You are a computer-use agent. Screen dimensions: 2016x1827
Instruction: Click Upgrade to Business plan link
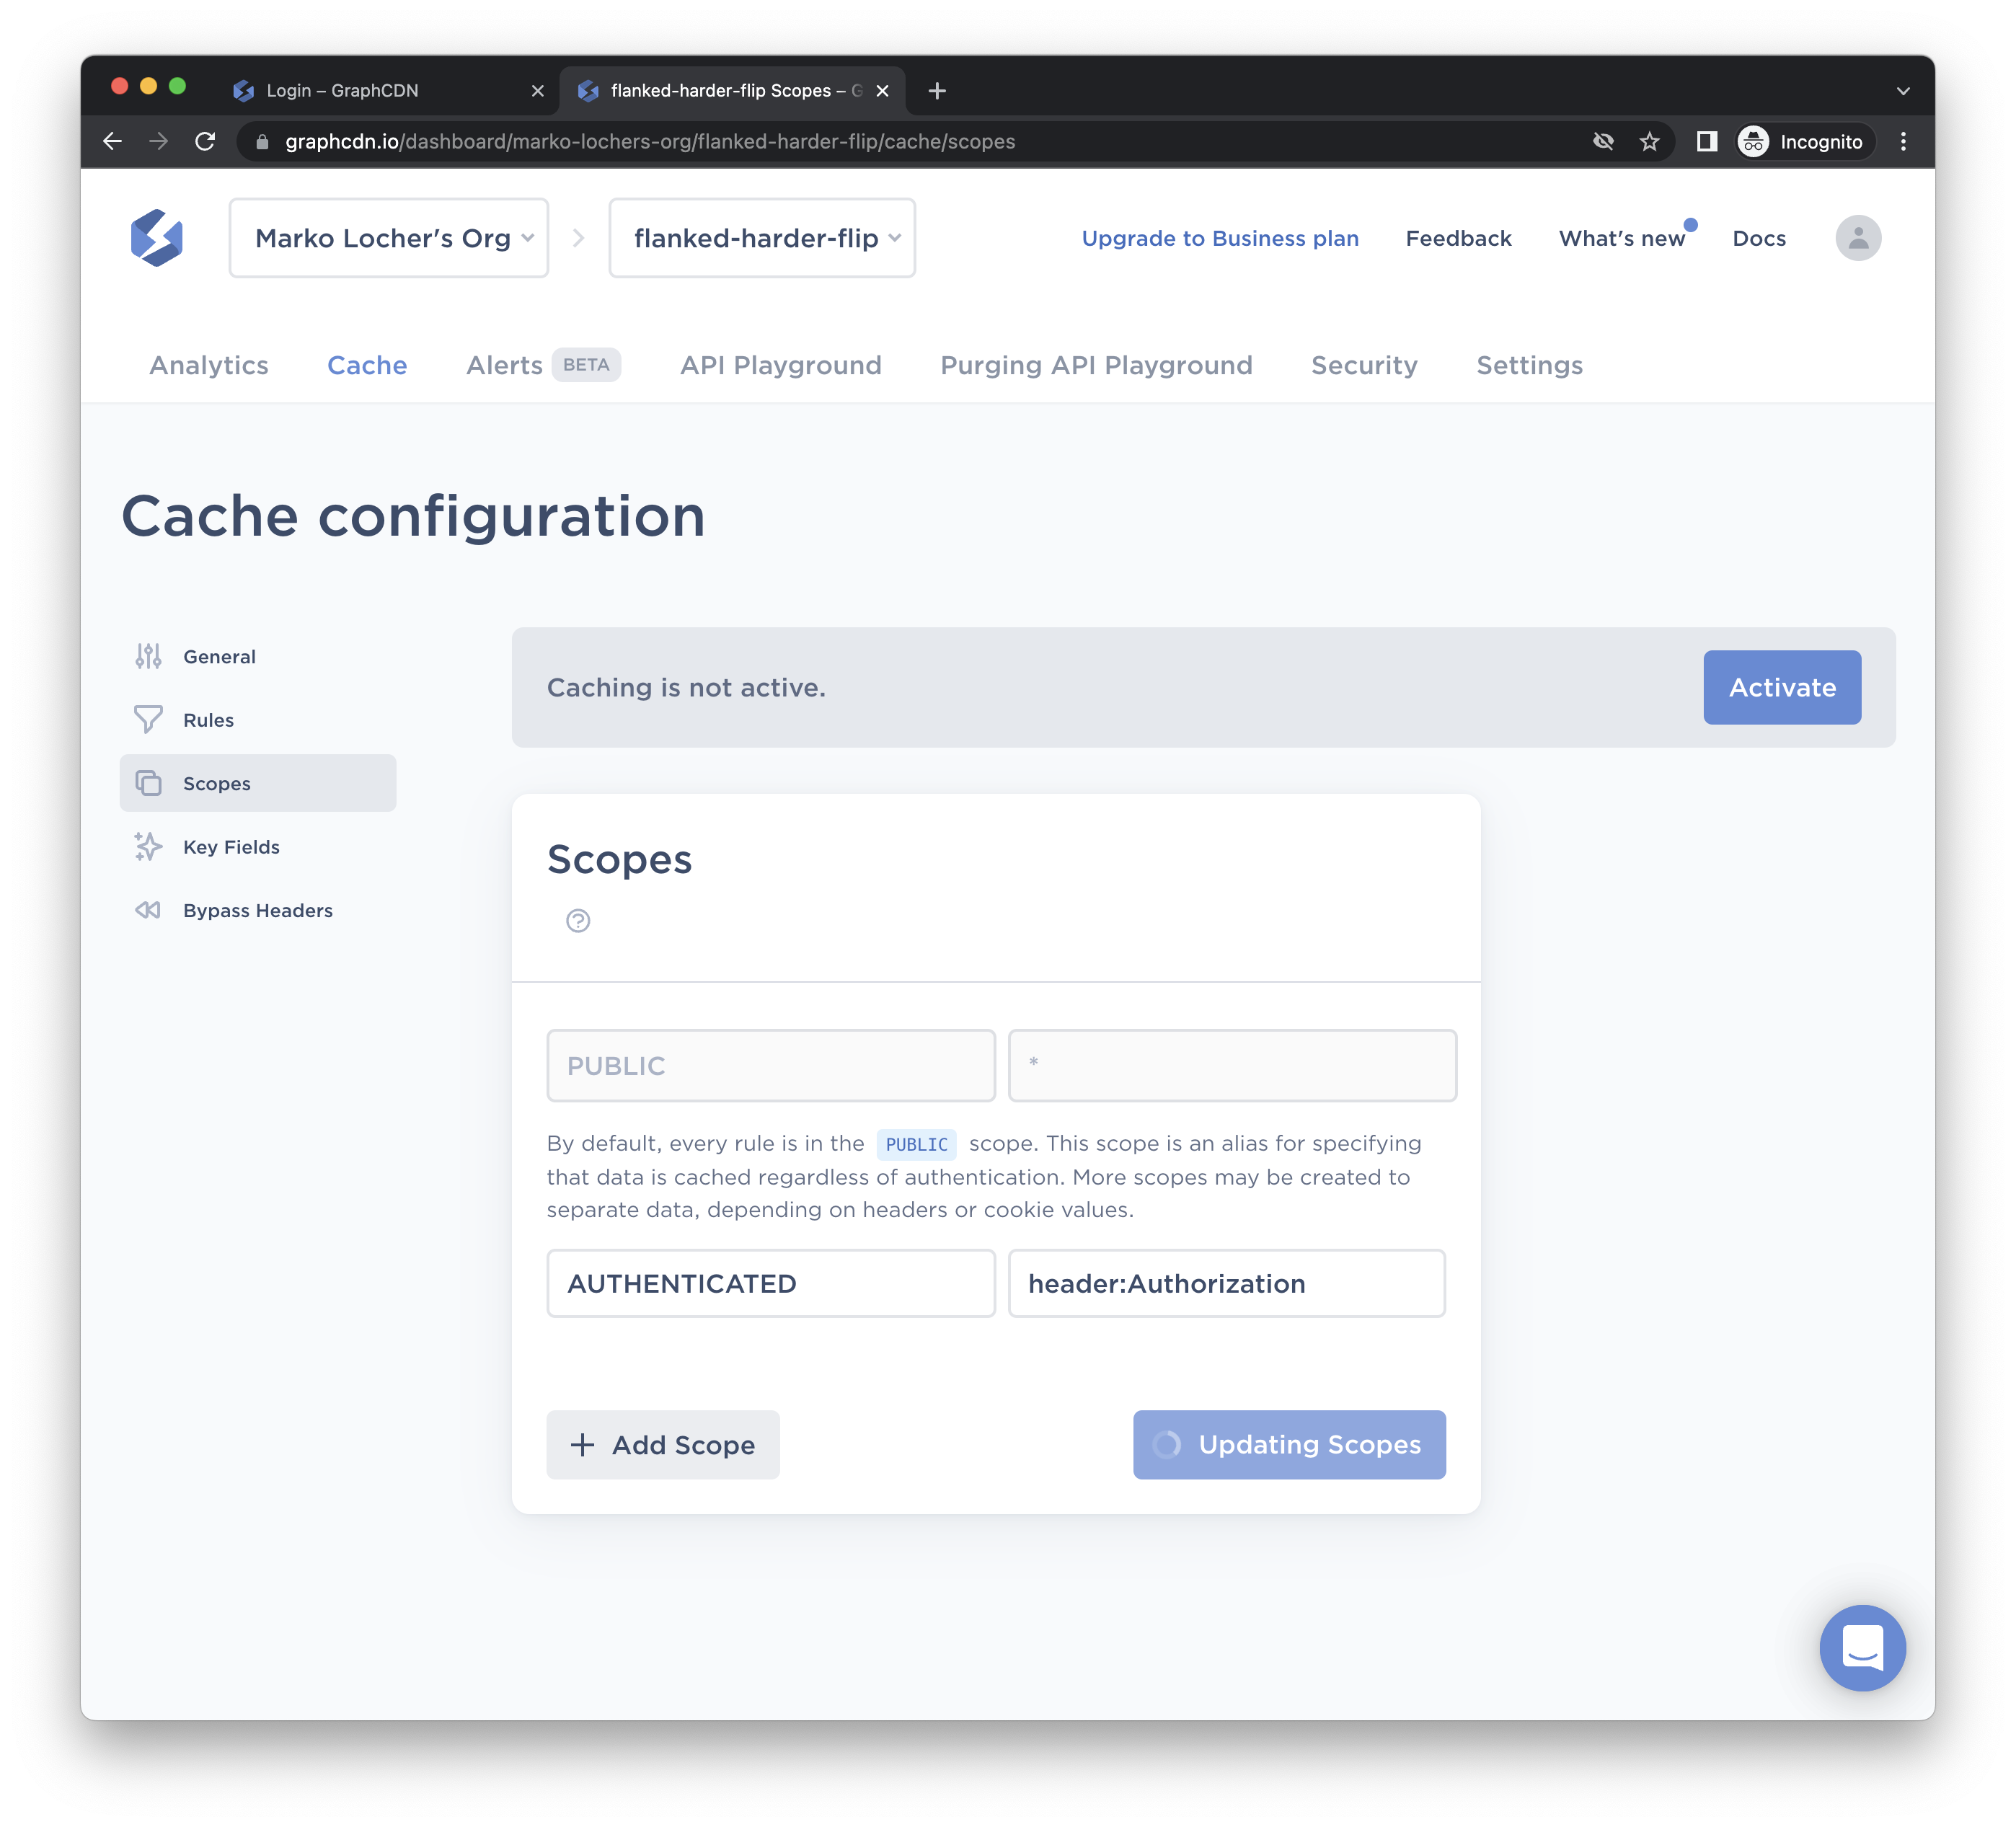[x=1220, y=238]
